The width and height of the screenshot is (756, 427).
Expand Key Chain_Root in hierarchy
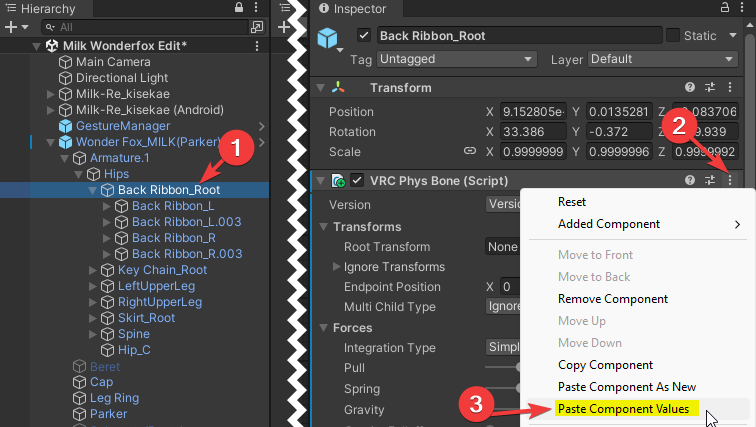click(93, 270)
